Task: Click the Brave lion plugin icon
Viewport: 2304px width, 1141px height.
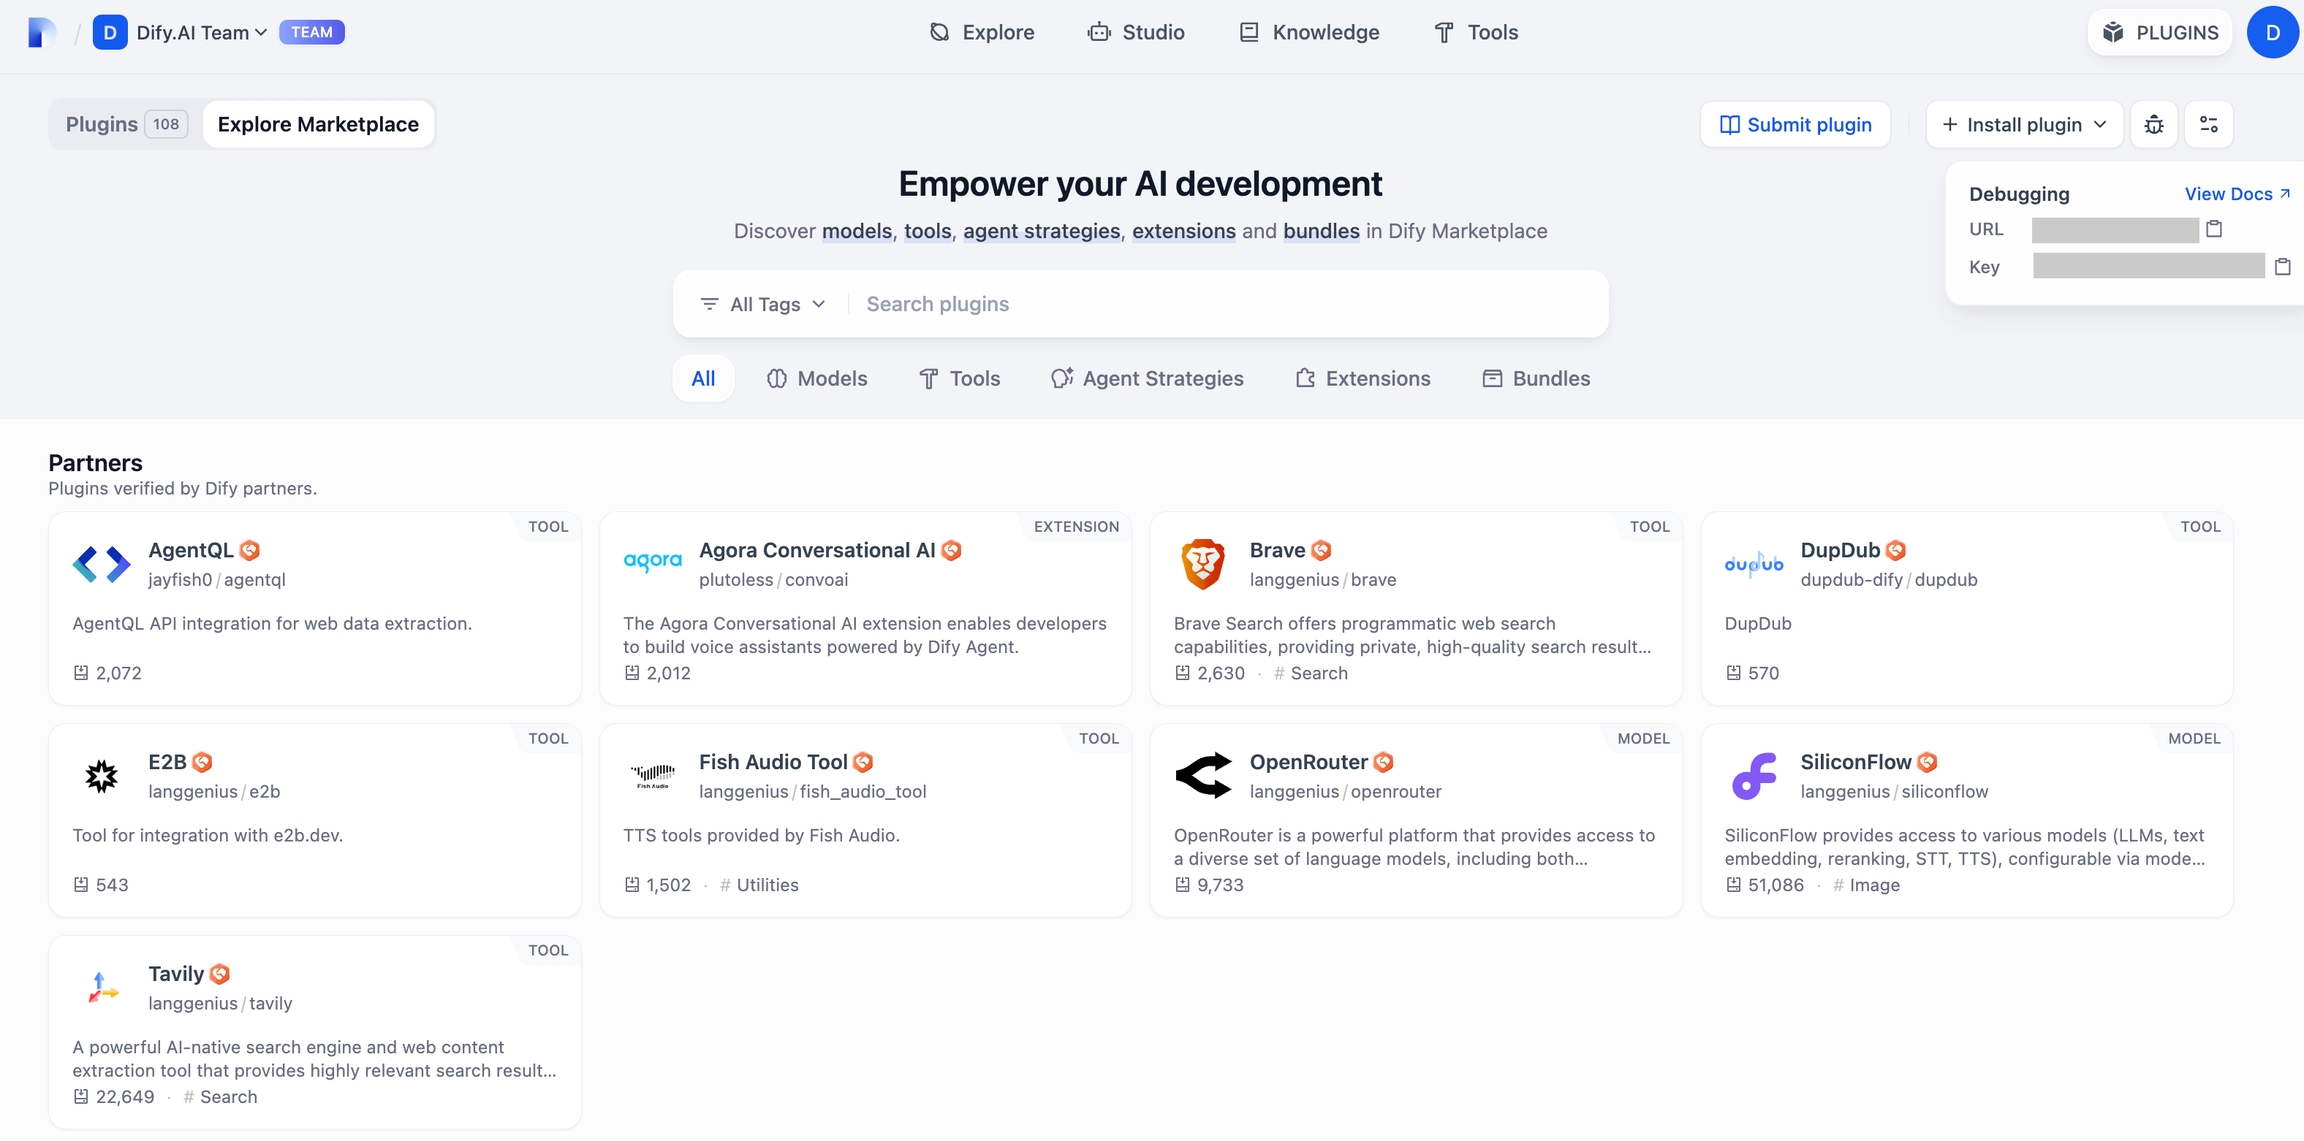Action: 1202,564
